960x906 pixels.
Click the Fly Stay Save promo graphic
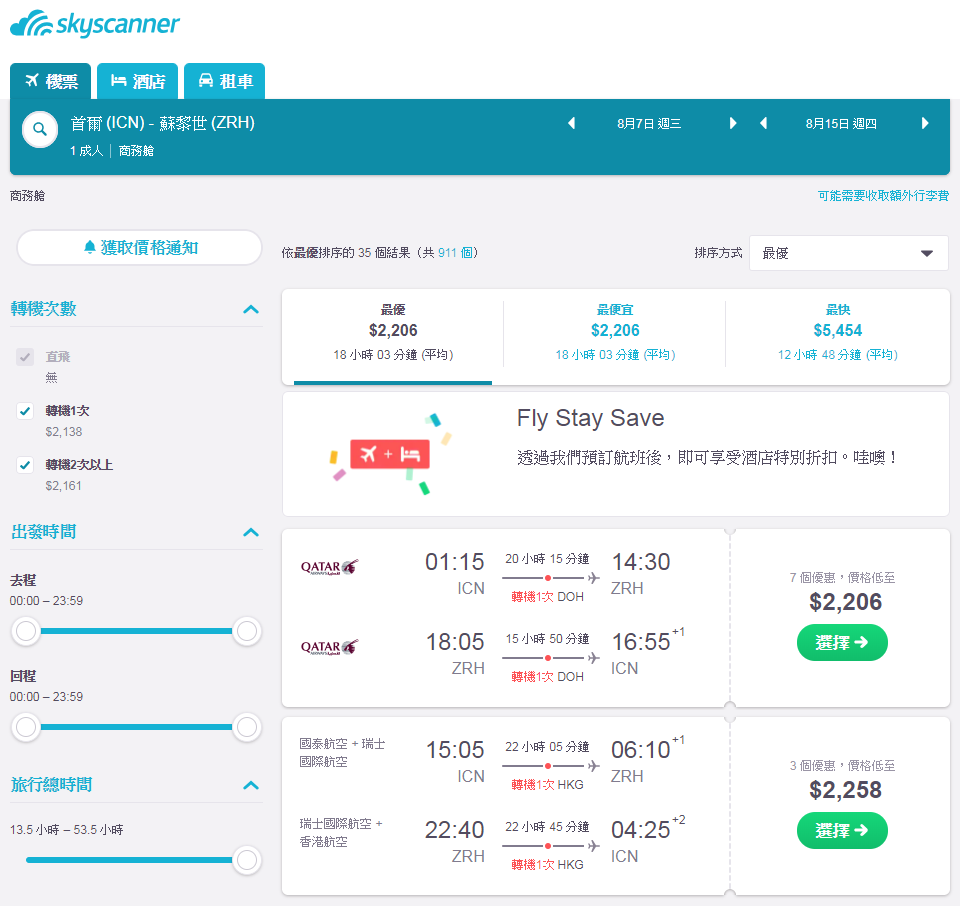point(390,454)
